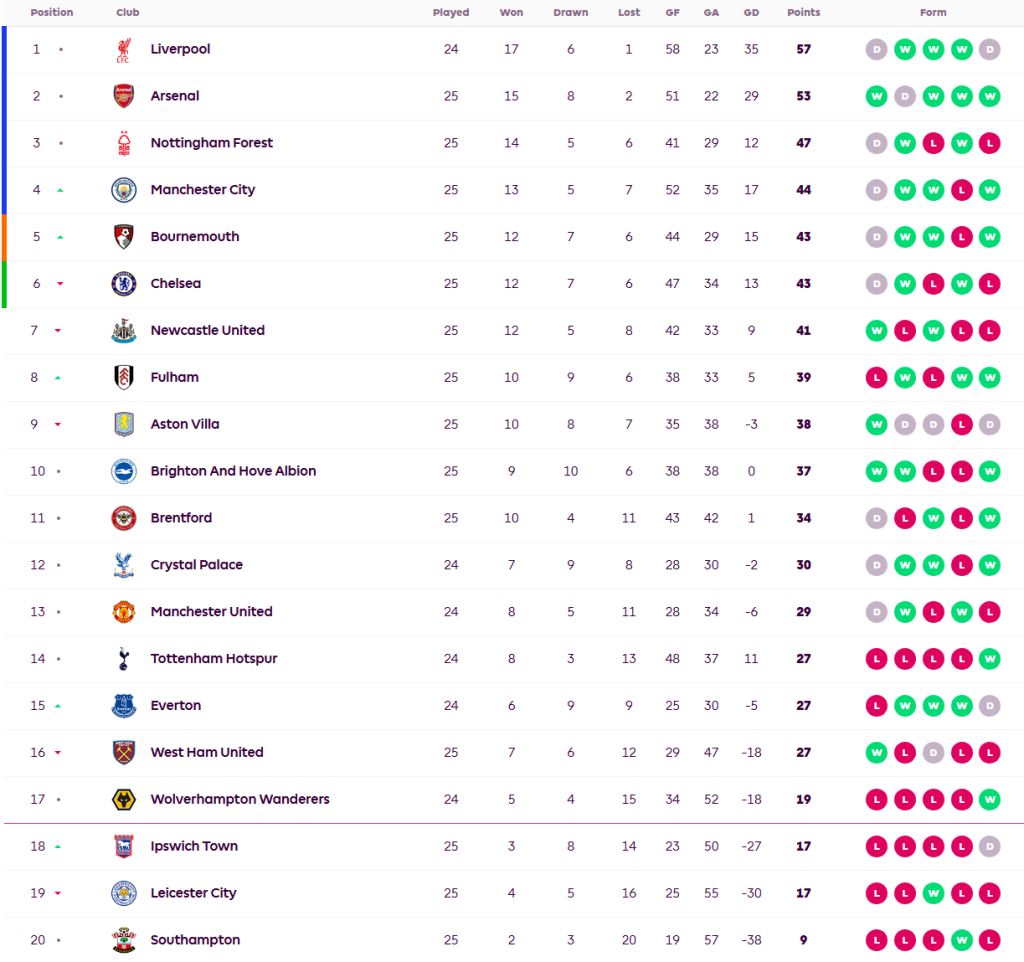Image resolution: width=1024 pixels, height=962 pixels.
Task: Open the Crystal Palace team link
Action: 196,565
